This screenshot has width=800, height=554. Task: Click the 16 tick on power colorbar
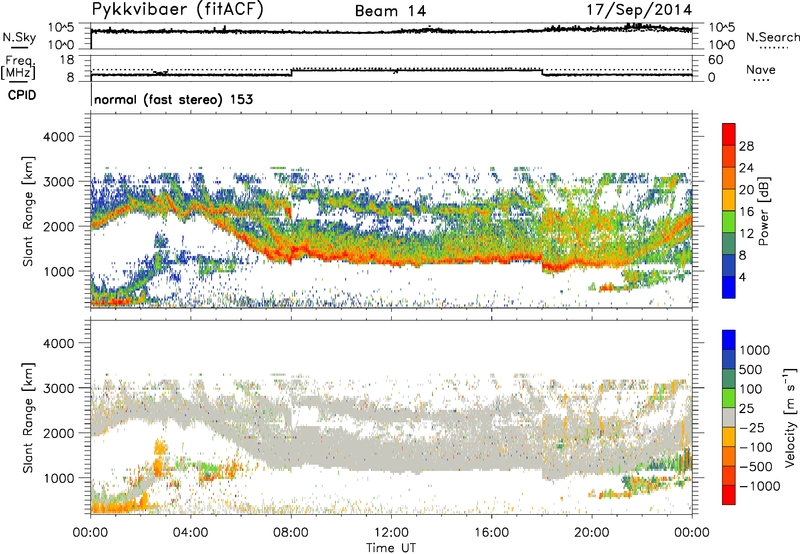(x=746, y=212)
